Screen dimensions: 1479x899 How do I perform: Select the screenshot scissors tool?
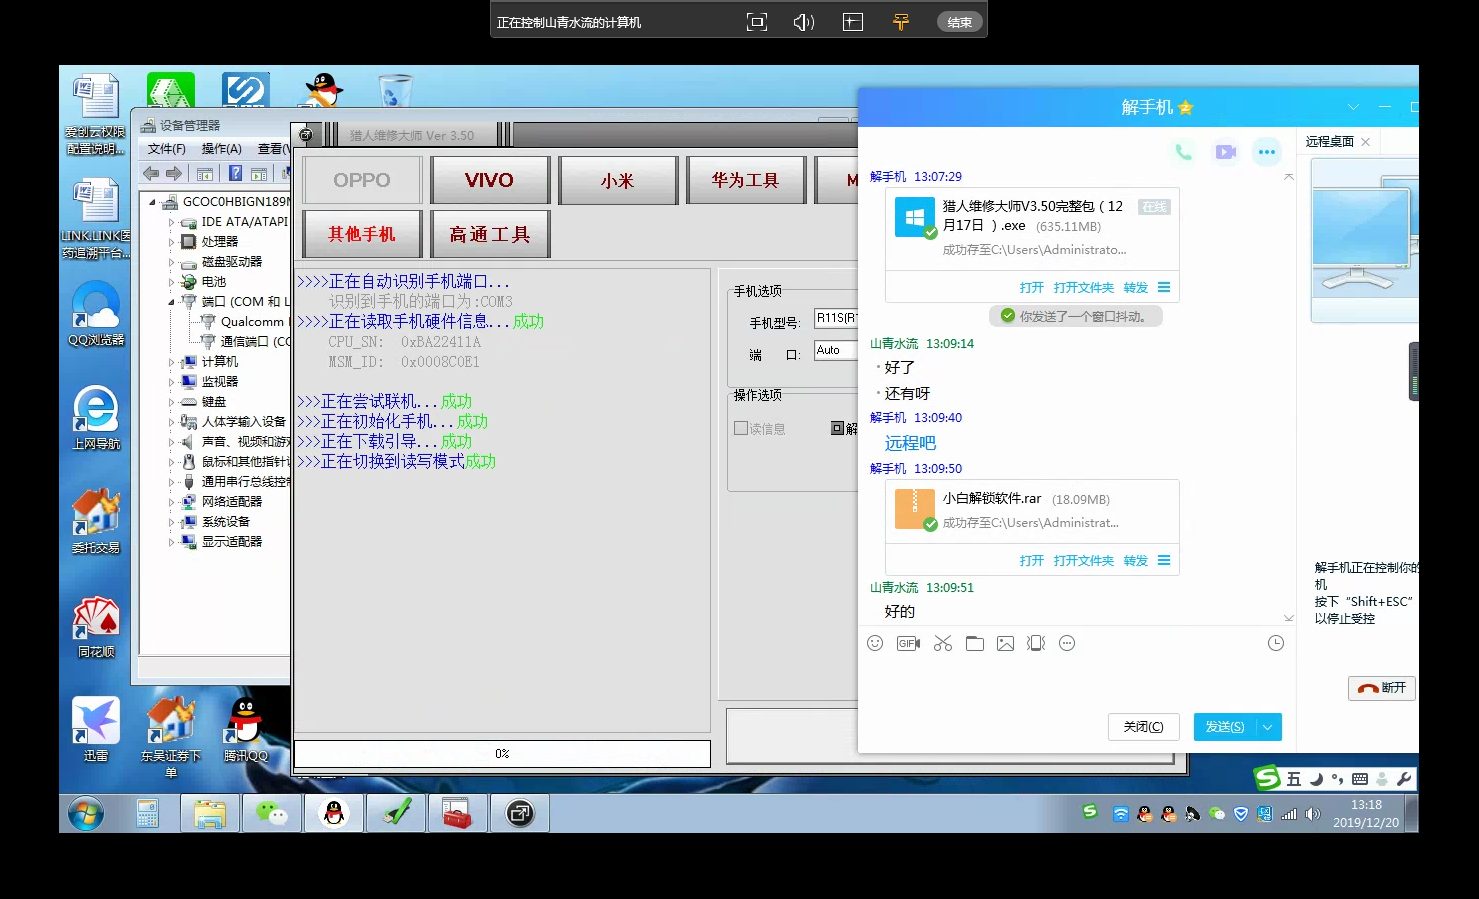click(x=943, y=643)
